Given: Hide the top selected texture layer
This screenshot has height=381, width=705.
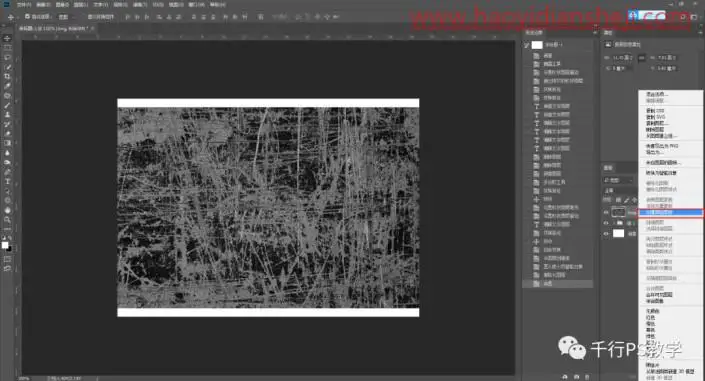Looking at the screenshot, I should (x=606, y=212).
